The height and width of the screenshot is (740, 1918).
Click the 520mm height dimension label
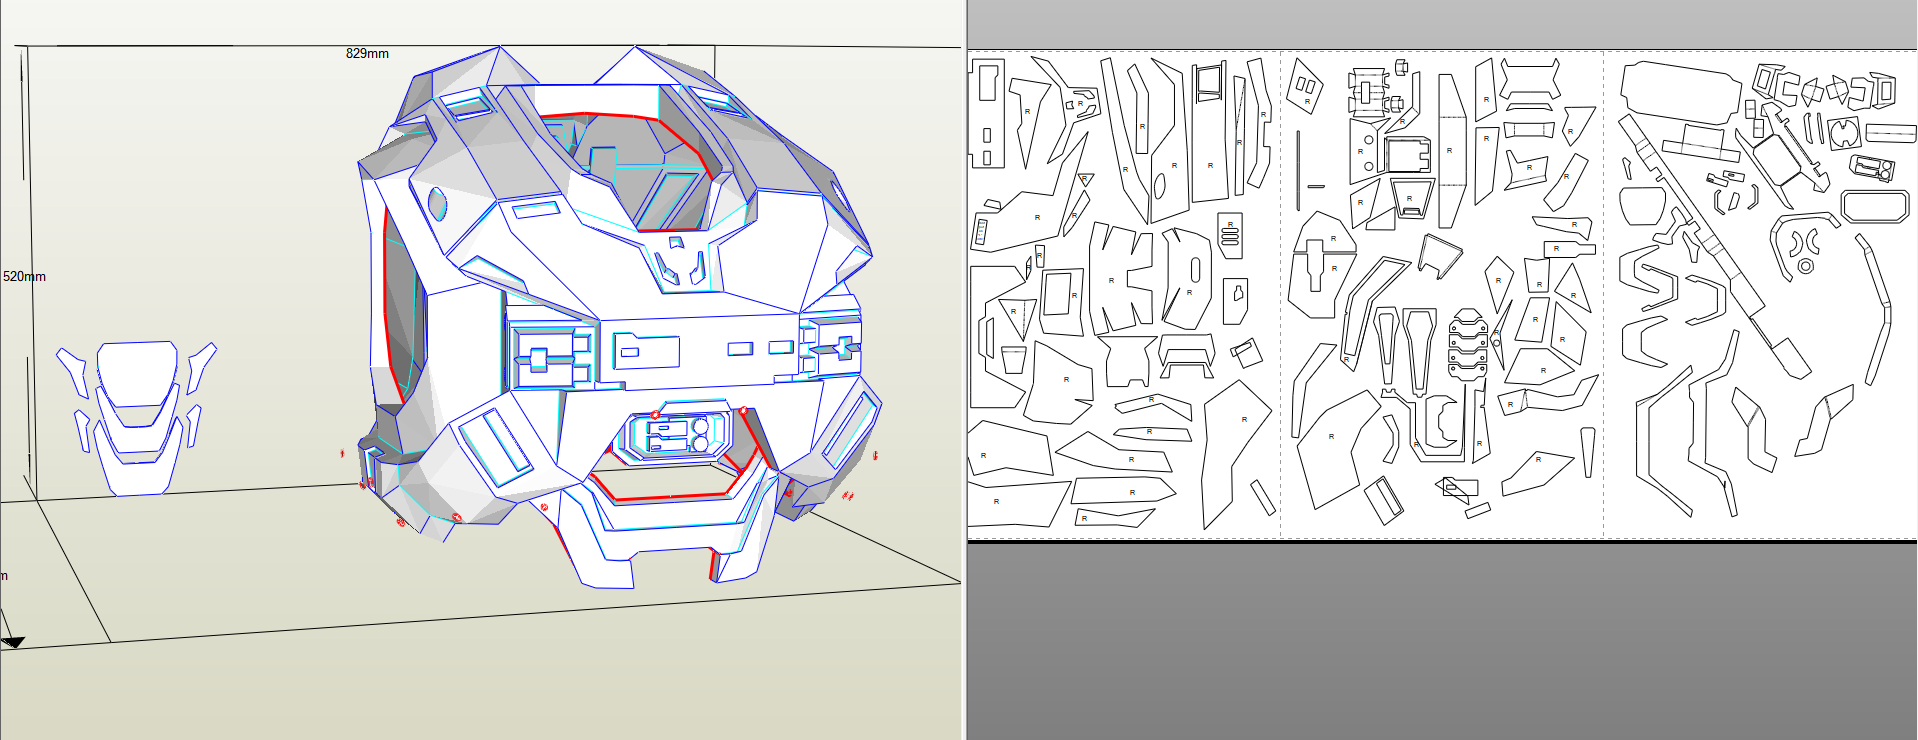[x=24, y=276]
